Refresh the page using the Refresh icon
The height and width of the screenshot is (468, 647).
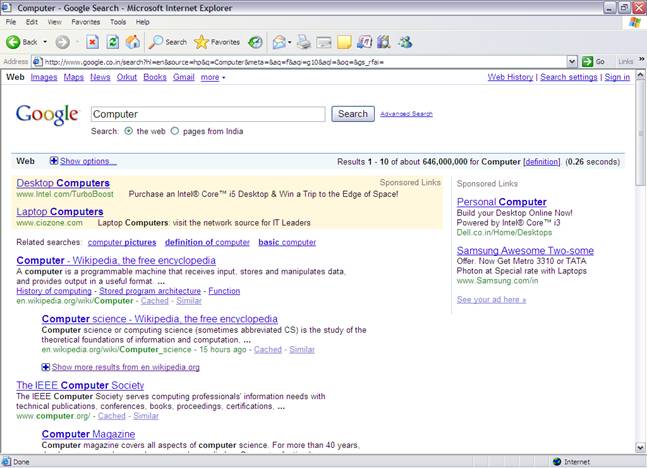[113, 42]
